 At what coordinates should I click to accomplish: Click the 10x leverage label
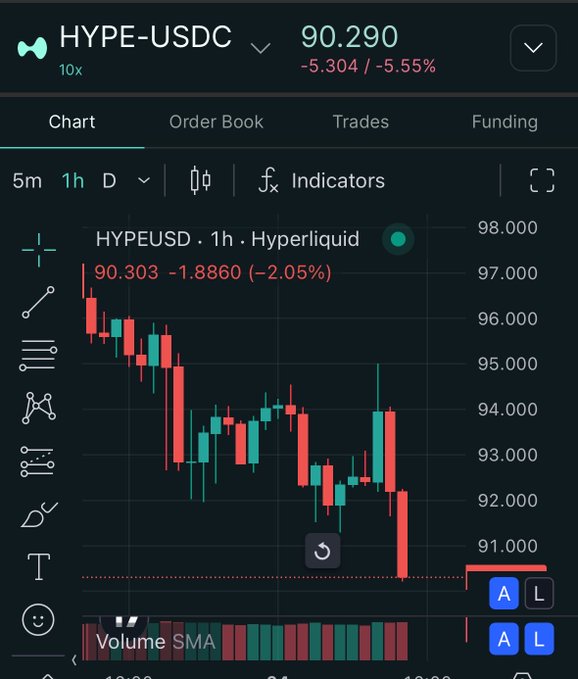point(71,70)
